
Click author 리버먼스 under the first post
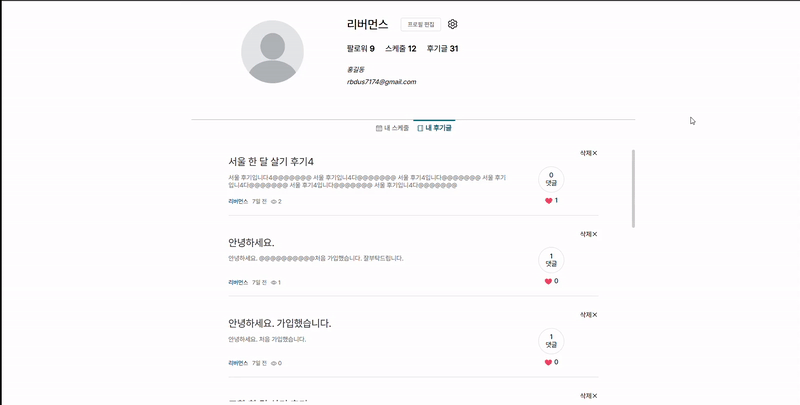tap(238, 201)
